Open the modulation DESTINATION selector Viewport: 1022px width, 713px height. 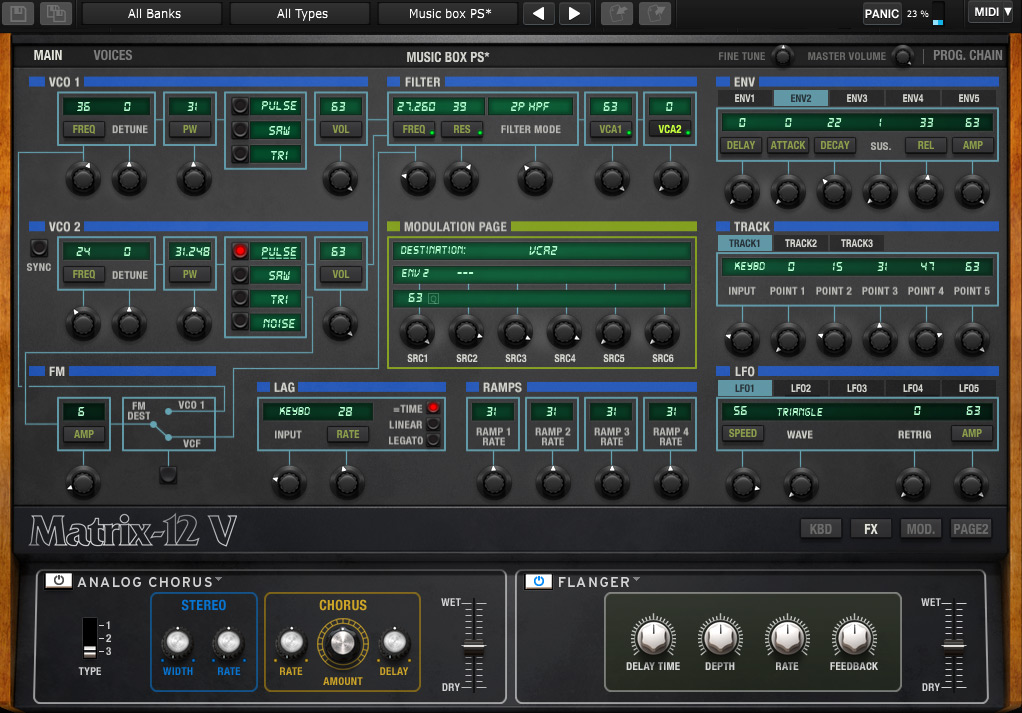(x=541, y=250)
